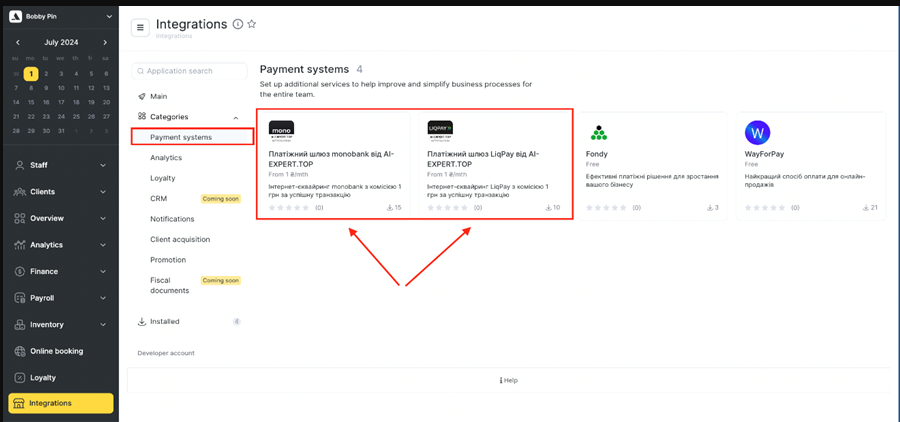
Task: Click the Staff person icon in sidebar
Action: 20,165
